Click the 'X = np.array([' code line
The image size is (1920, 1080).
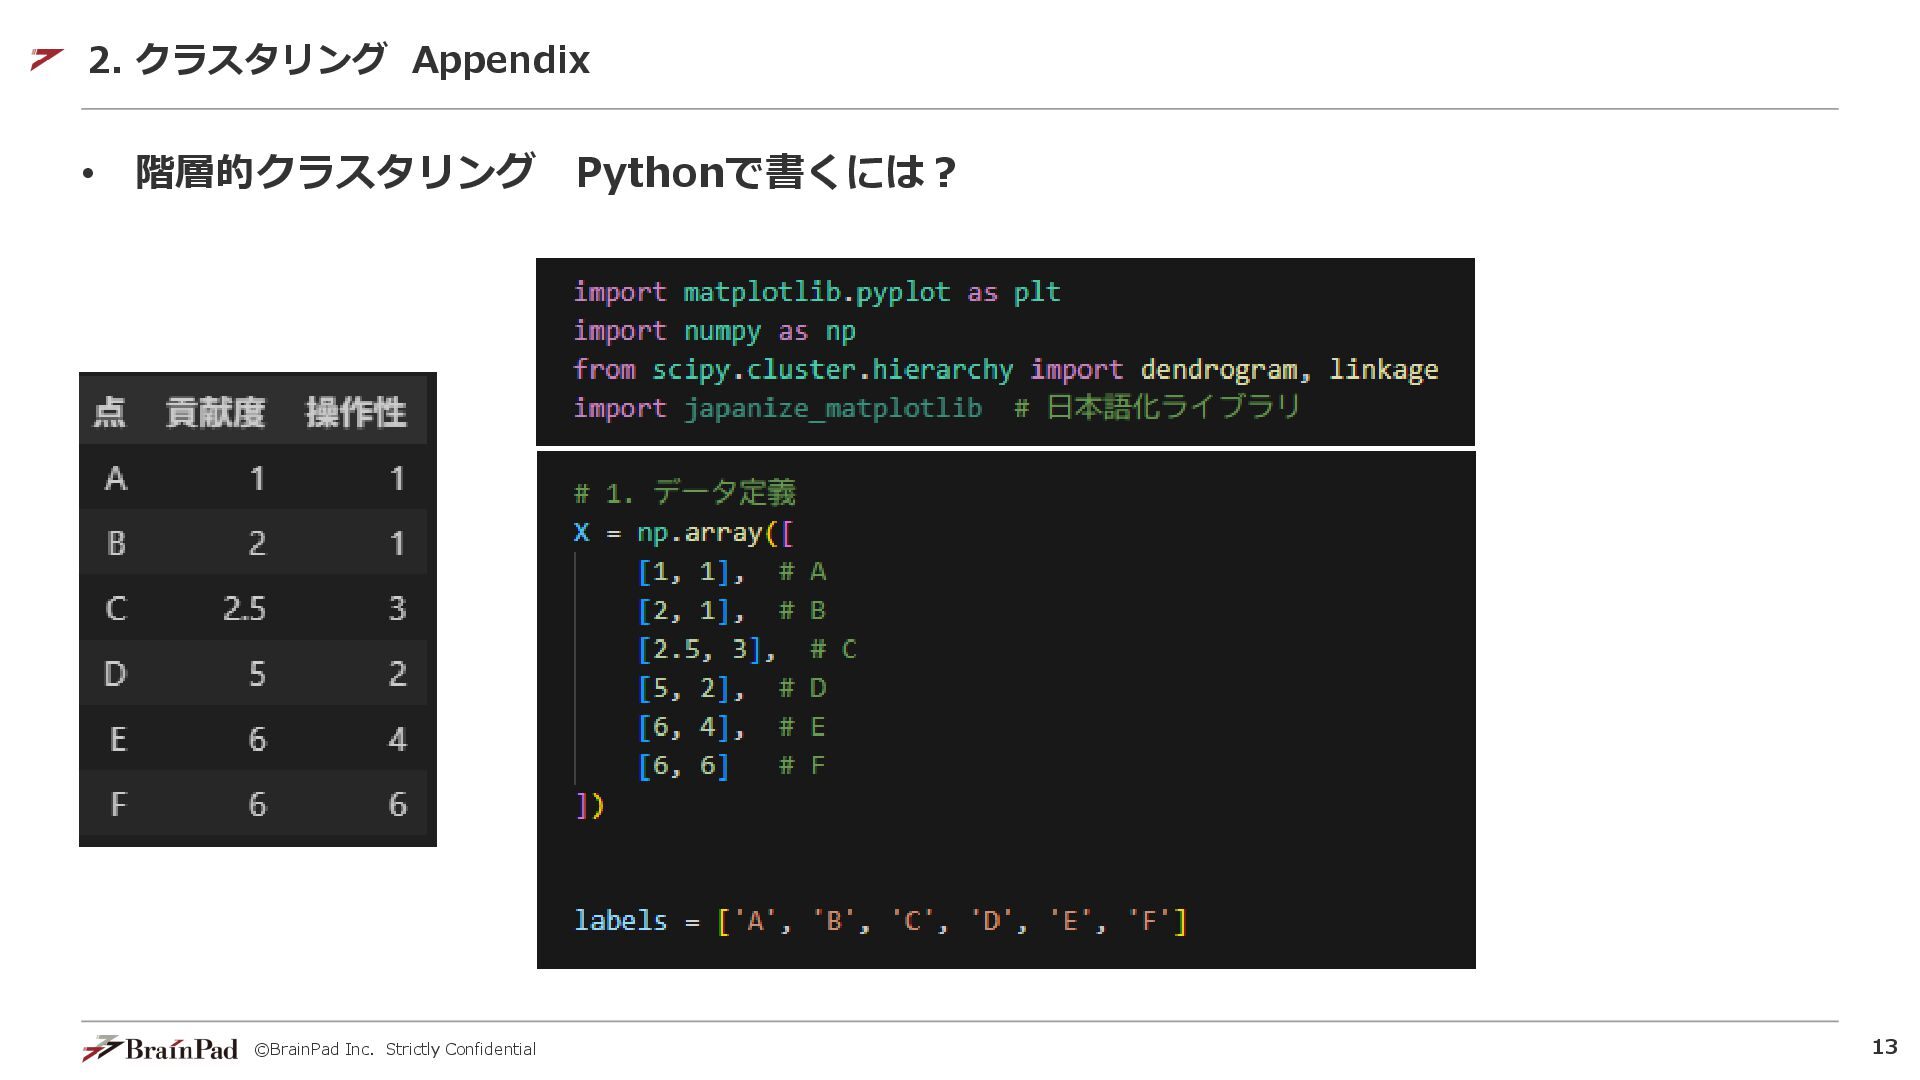[684, 533]
